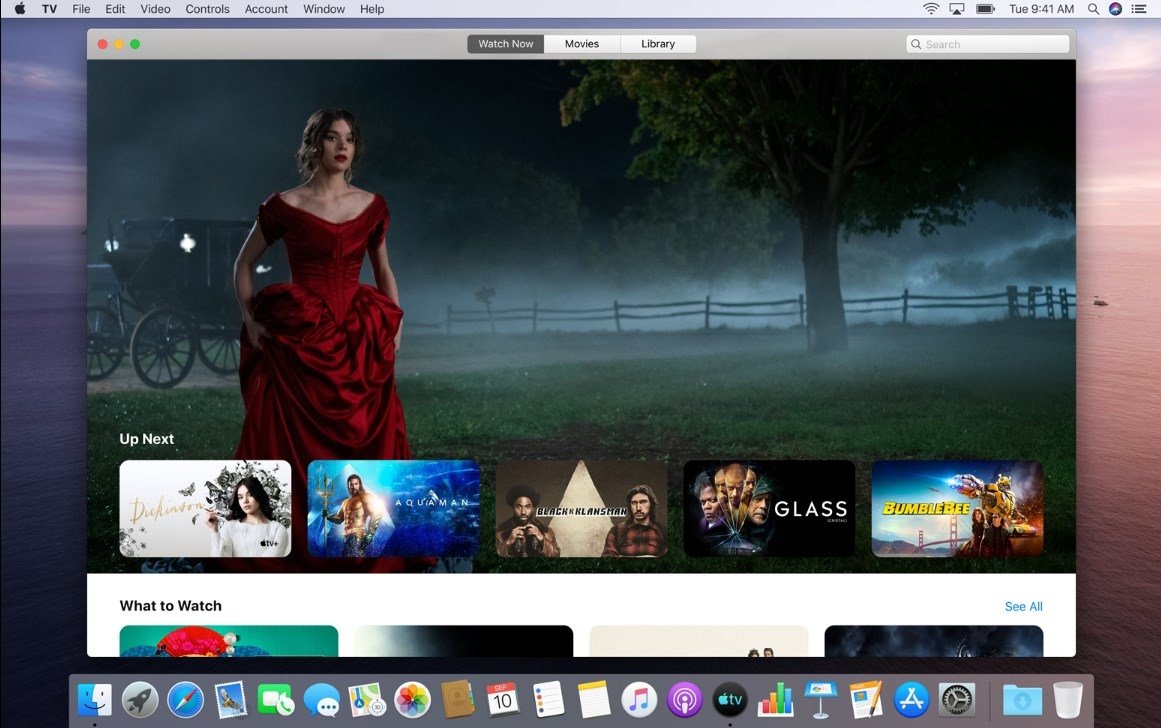This screenshot has height=728, width=1161.
Task: Open the Account menu
Action: [x=267, y=9]
